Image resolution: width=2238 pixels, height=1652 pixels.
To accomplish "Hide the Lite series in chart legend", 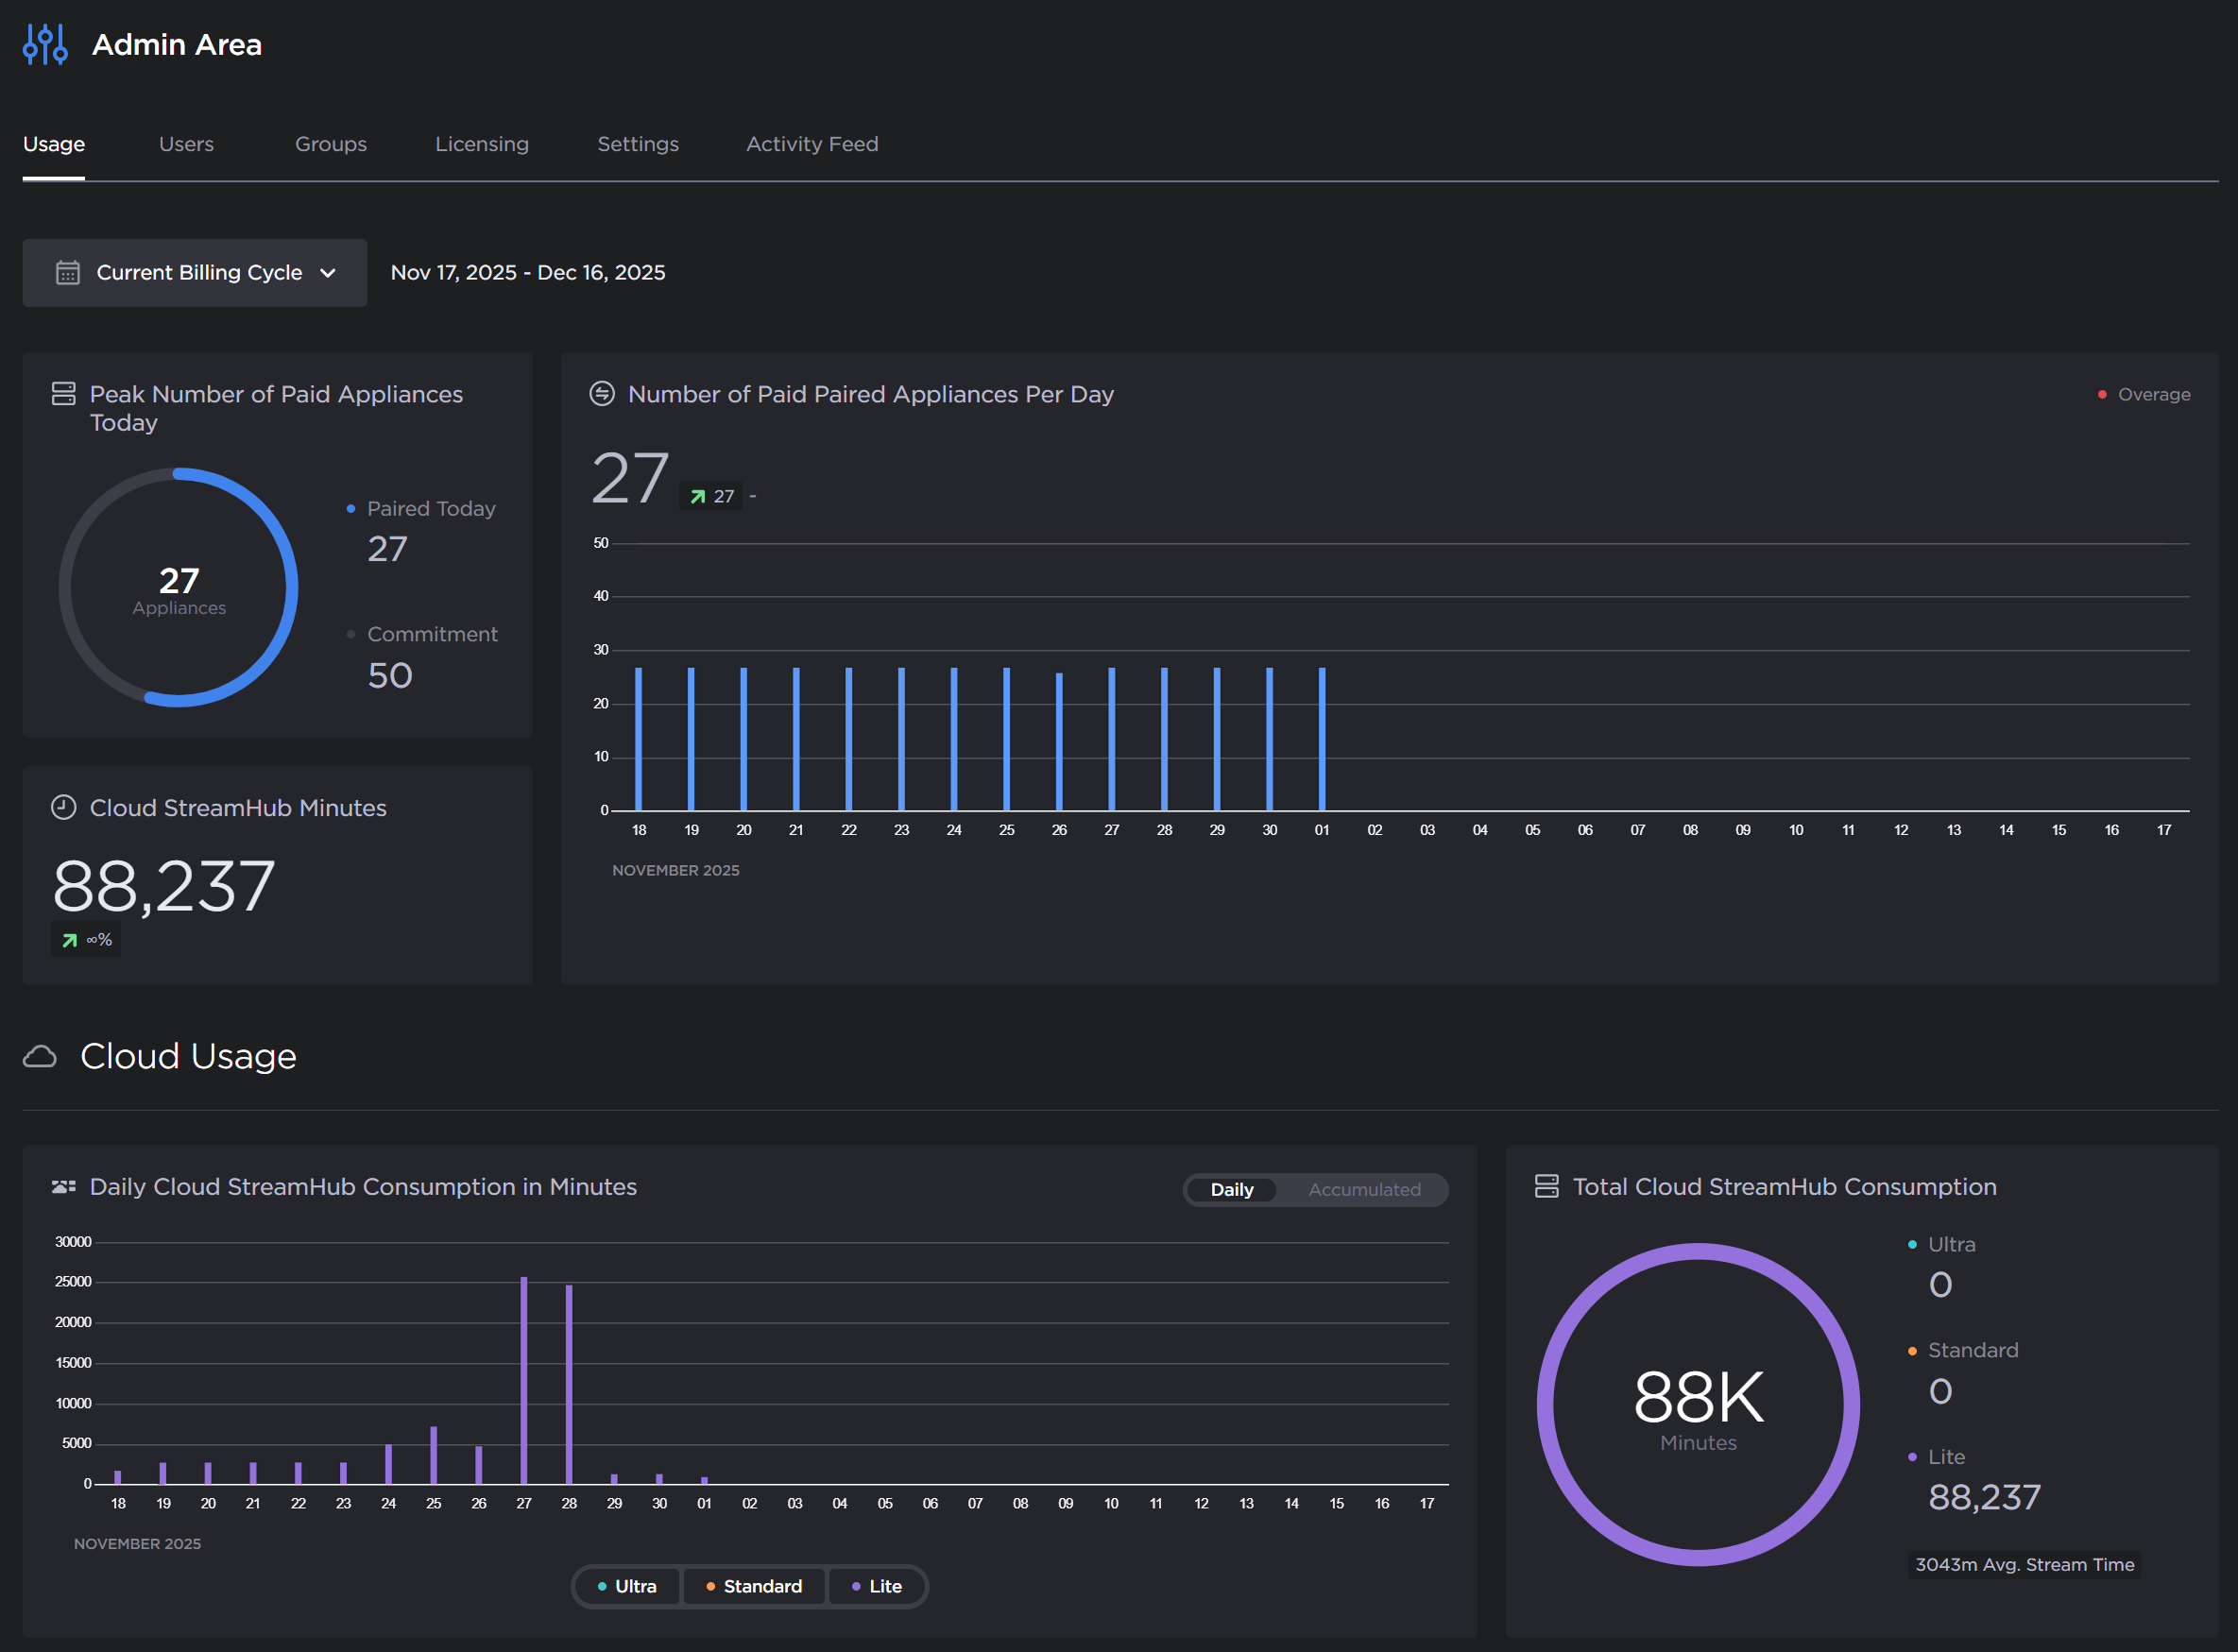I will tap(876, 1587).
